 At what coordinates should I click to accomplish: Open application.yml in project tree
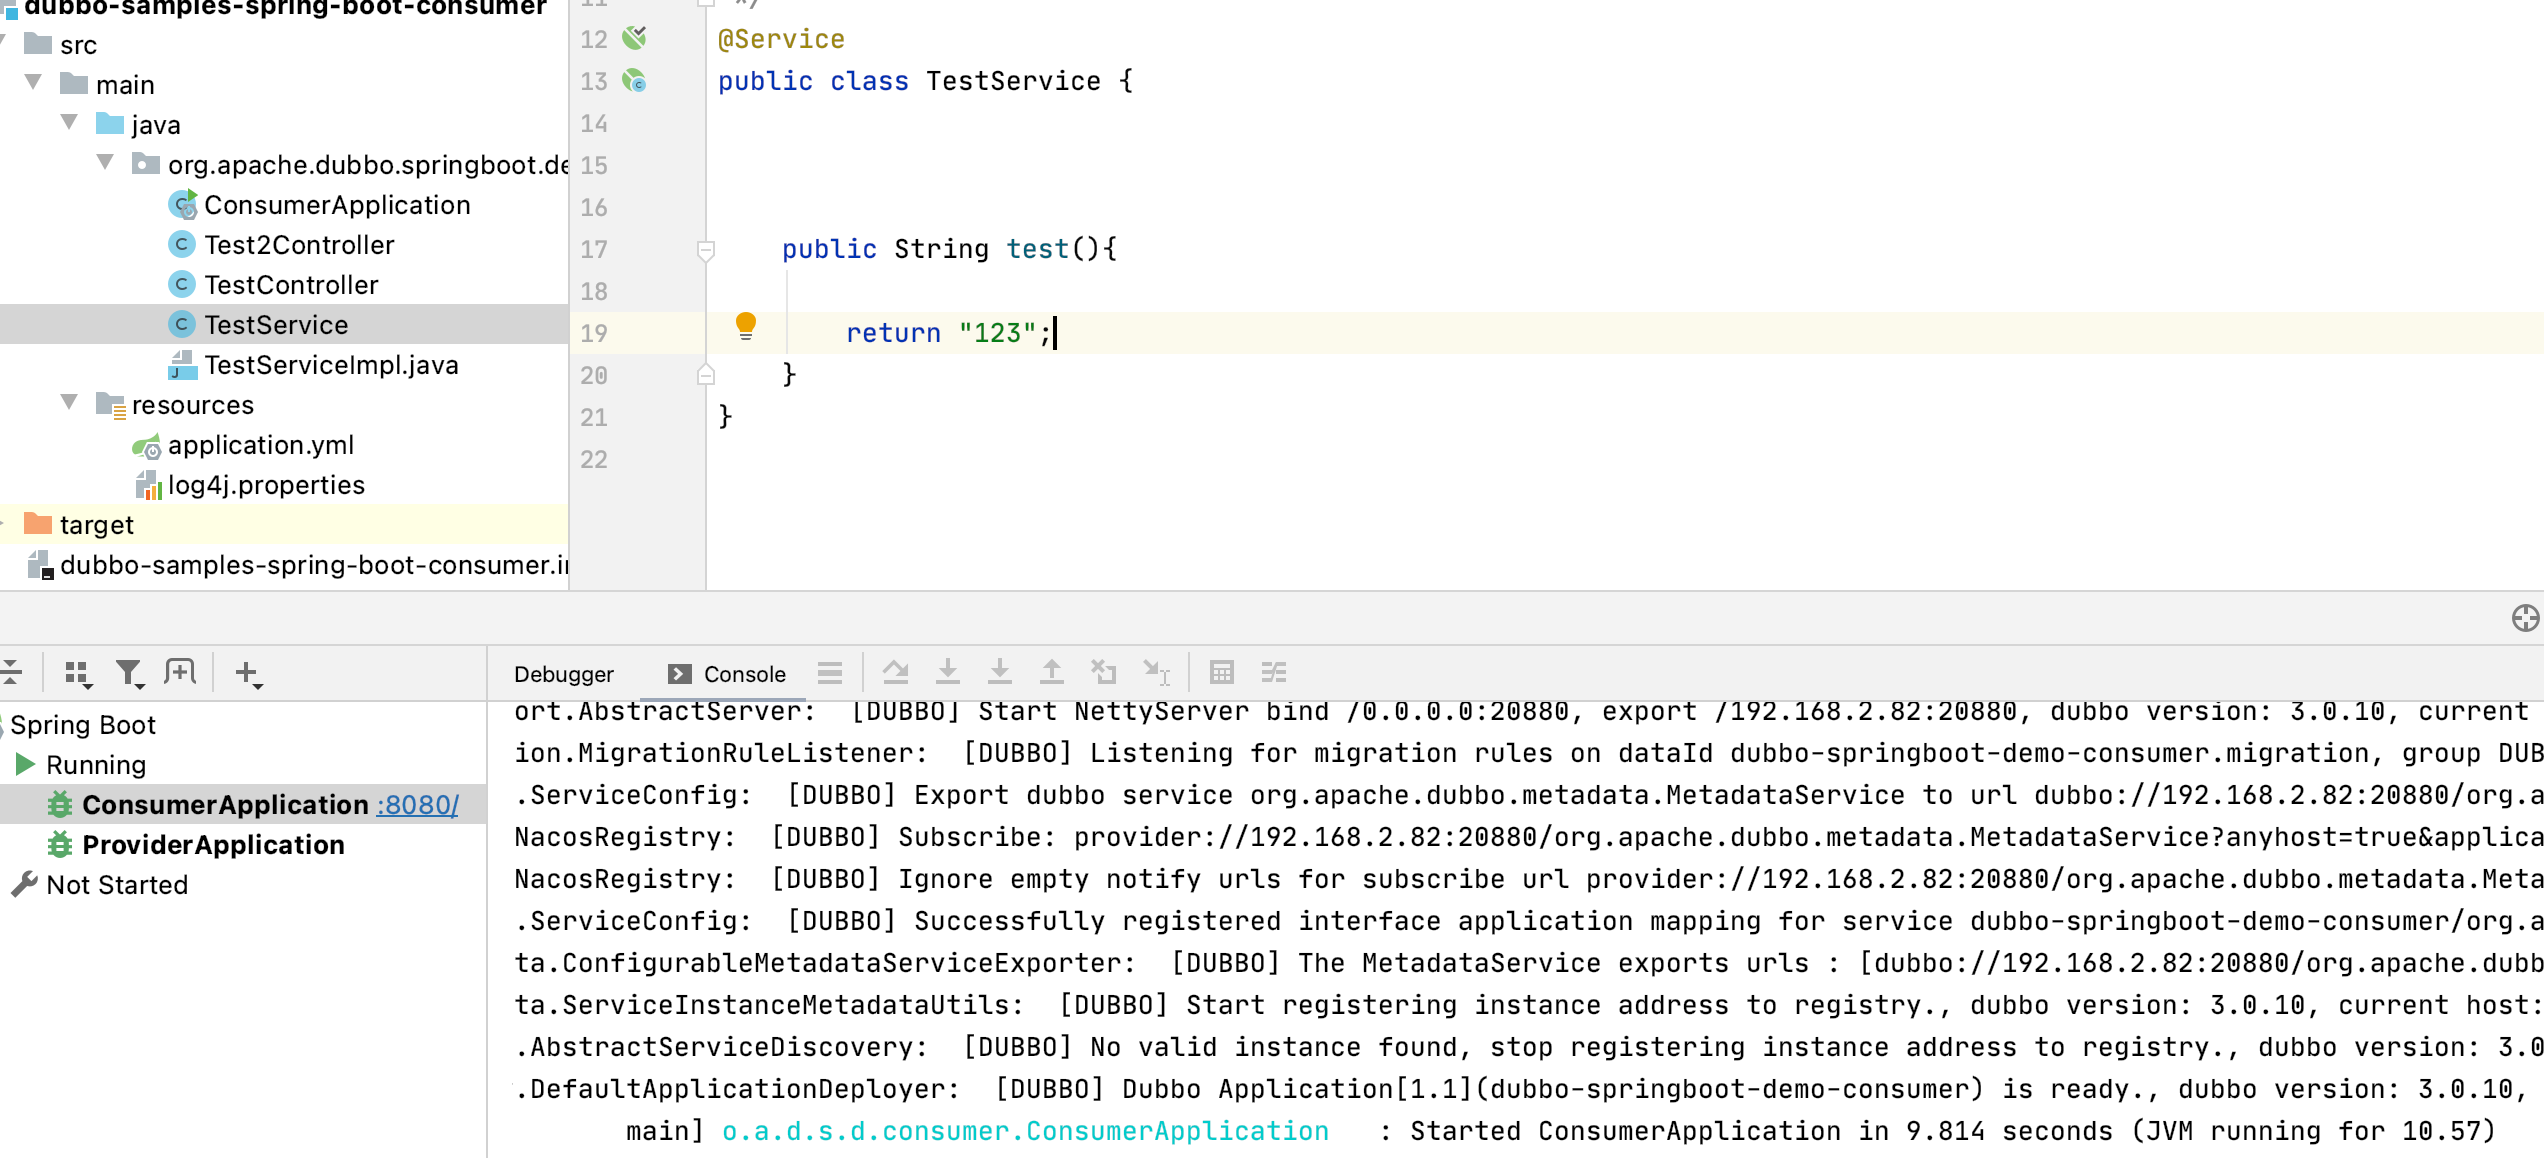click(260, 445)
